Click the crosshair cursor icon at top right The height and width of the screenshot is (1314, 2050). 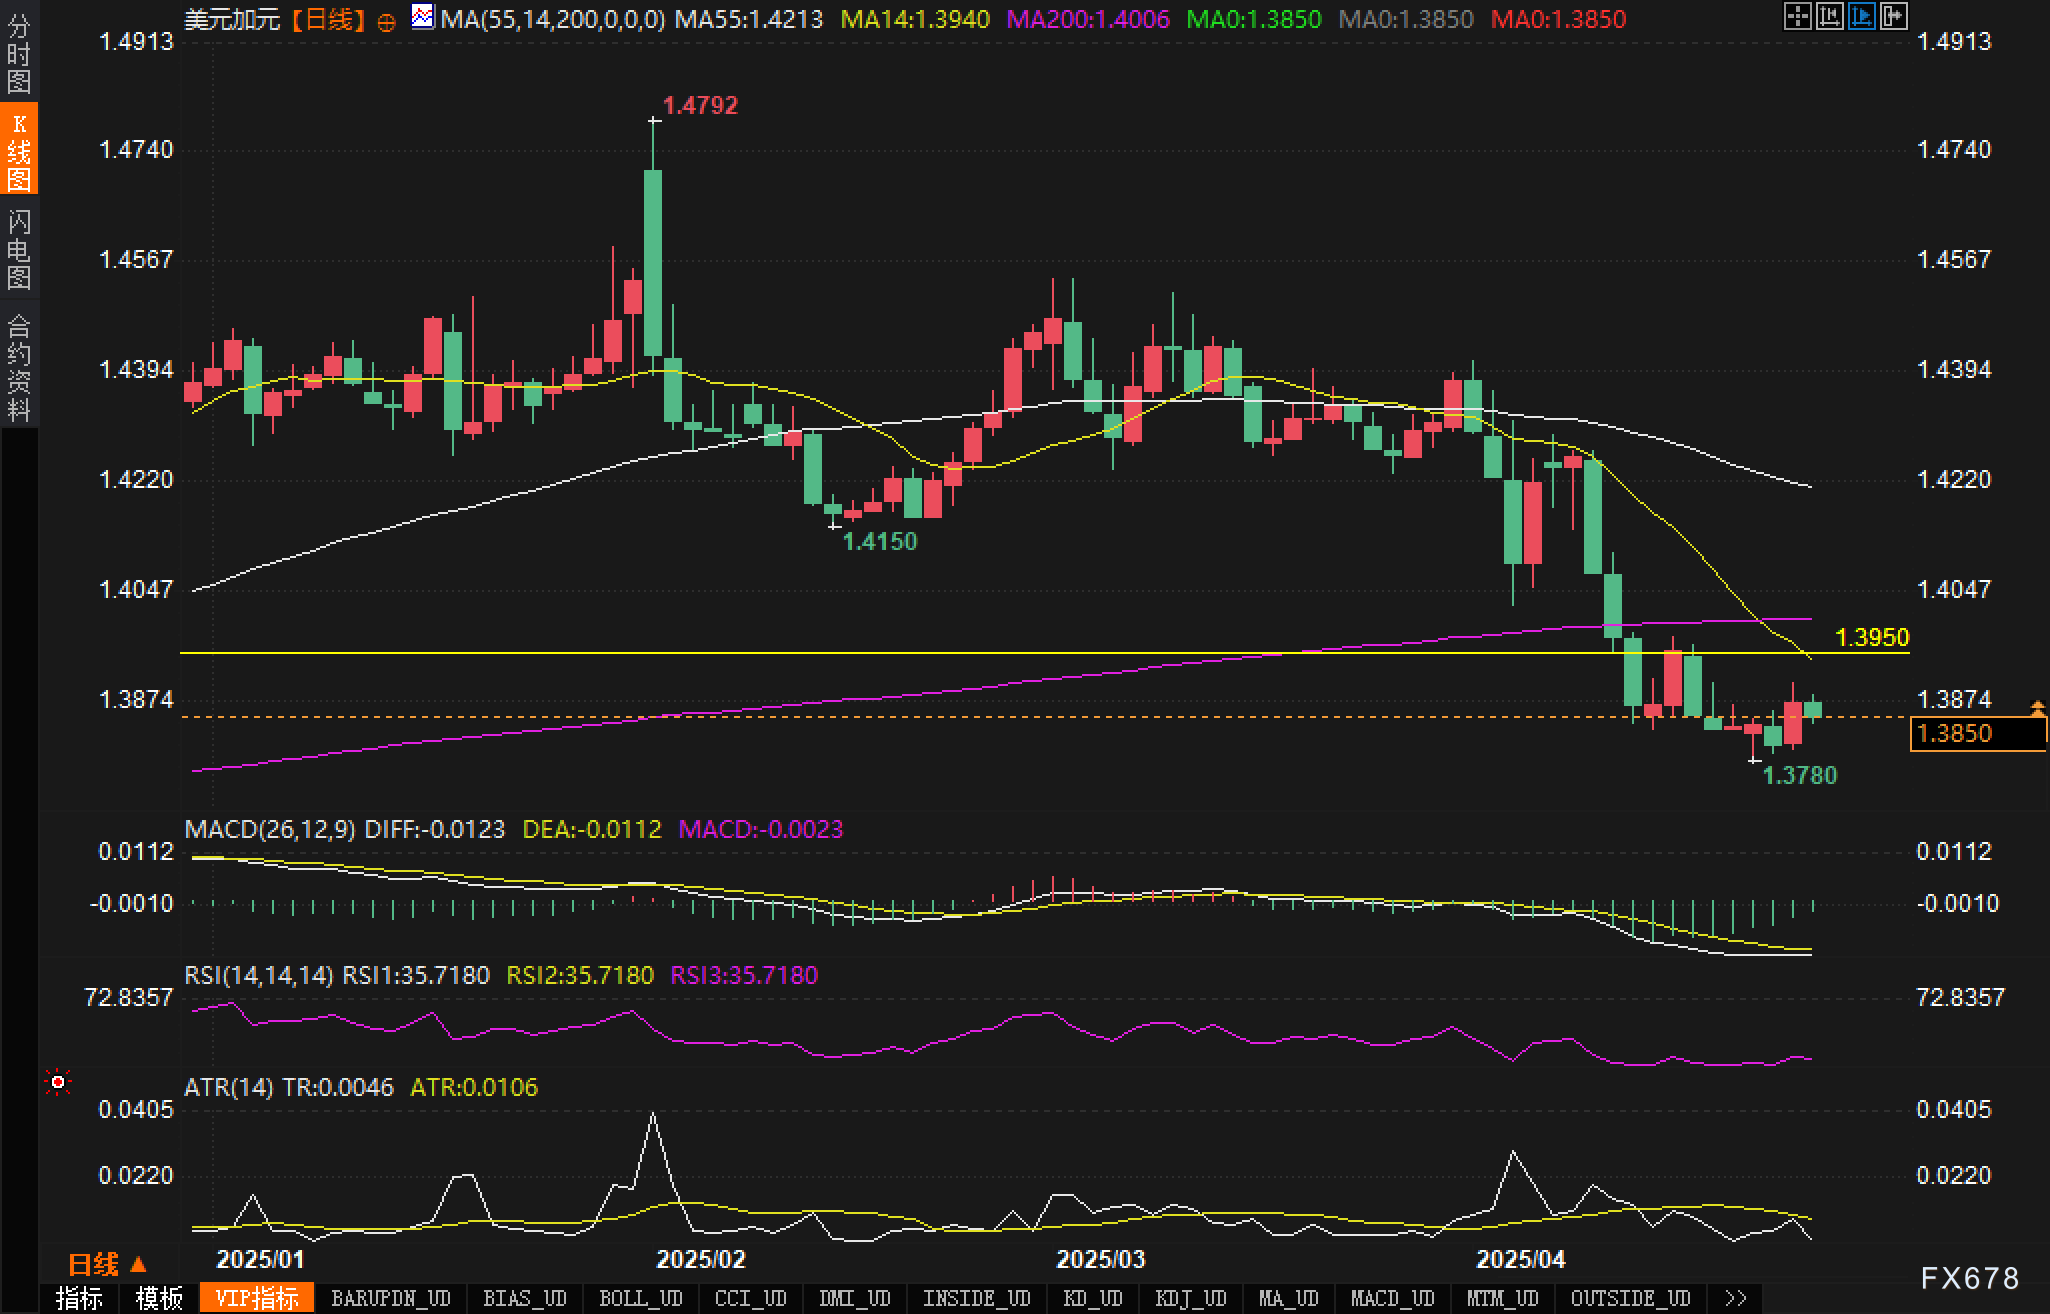tap(1797, 16)
